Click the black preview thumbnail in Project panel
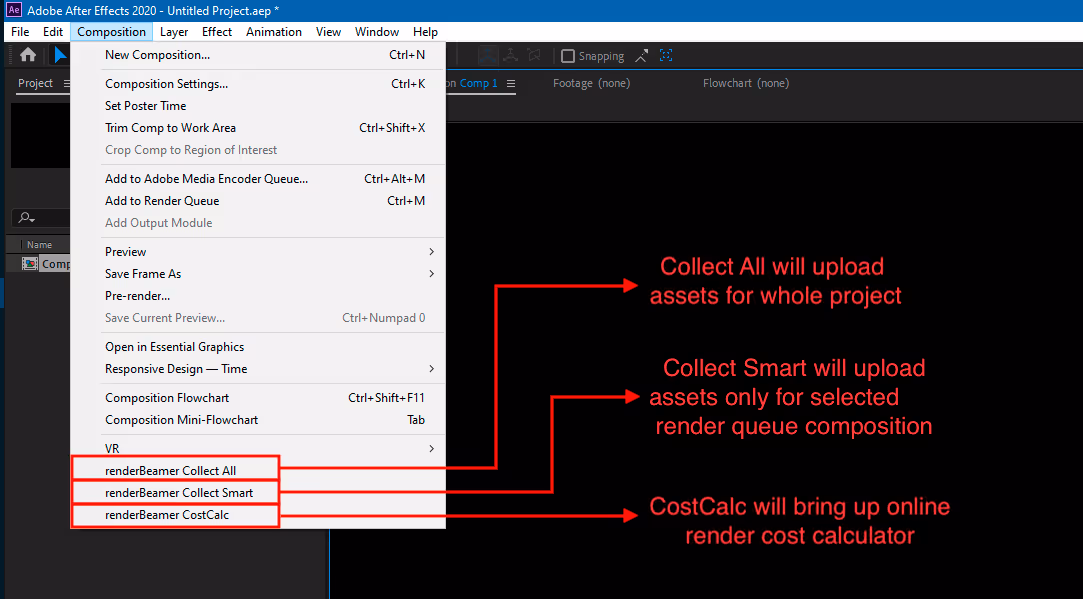Viewport: 1083px width, 599px height. point(40,135)
